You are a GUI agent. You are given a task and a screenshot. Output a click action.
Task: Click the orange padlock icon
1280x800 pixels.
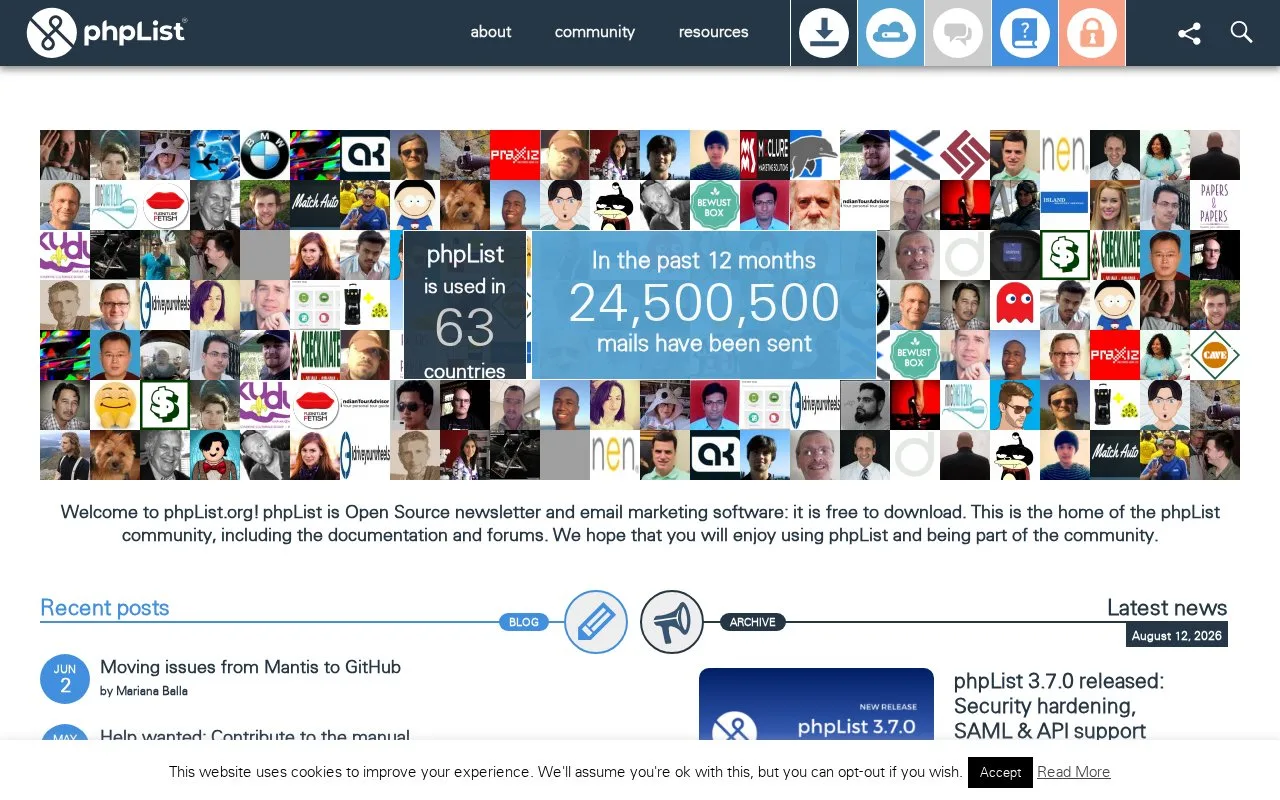click(x=1092, y=33)
